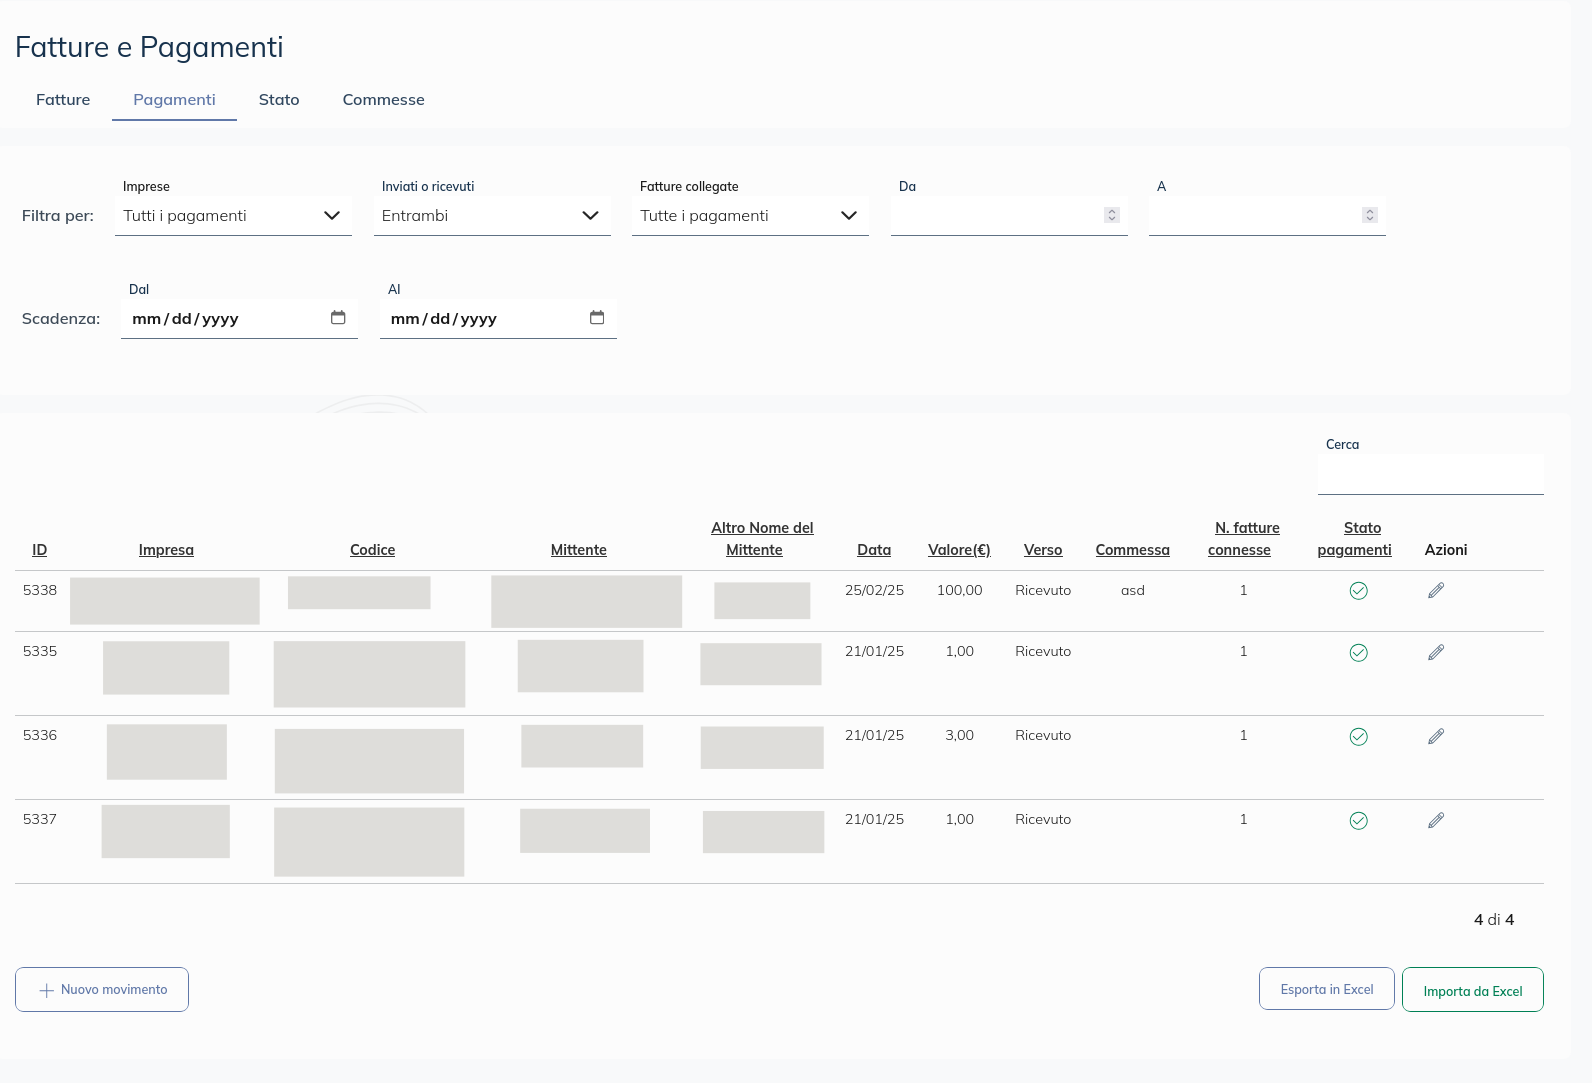Expand the Fatture collegate dropdown
Screen dimensions: 1593x1083
pyautogui.click(x=750, y=216)
